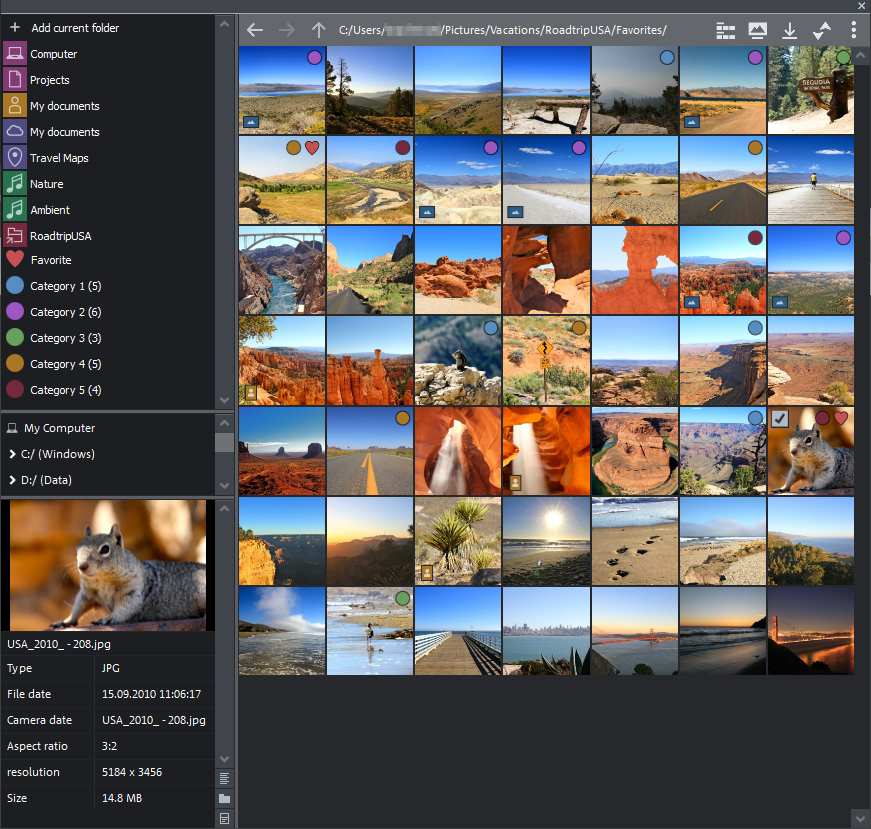Click down arrow of favorites list scrollbar

tap(224, 400)
